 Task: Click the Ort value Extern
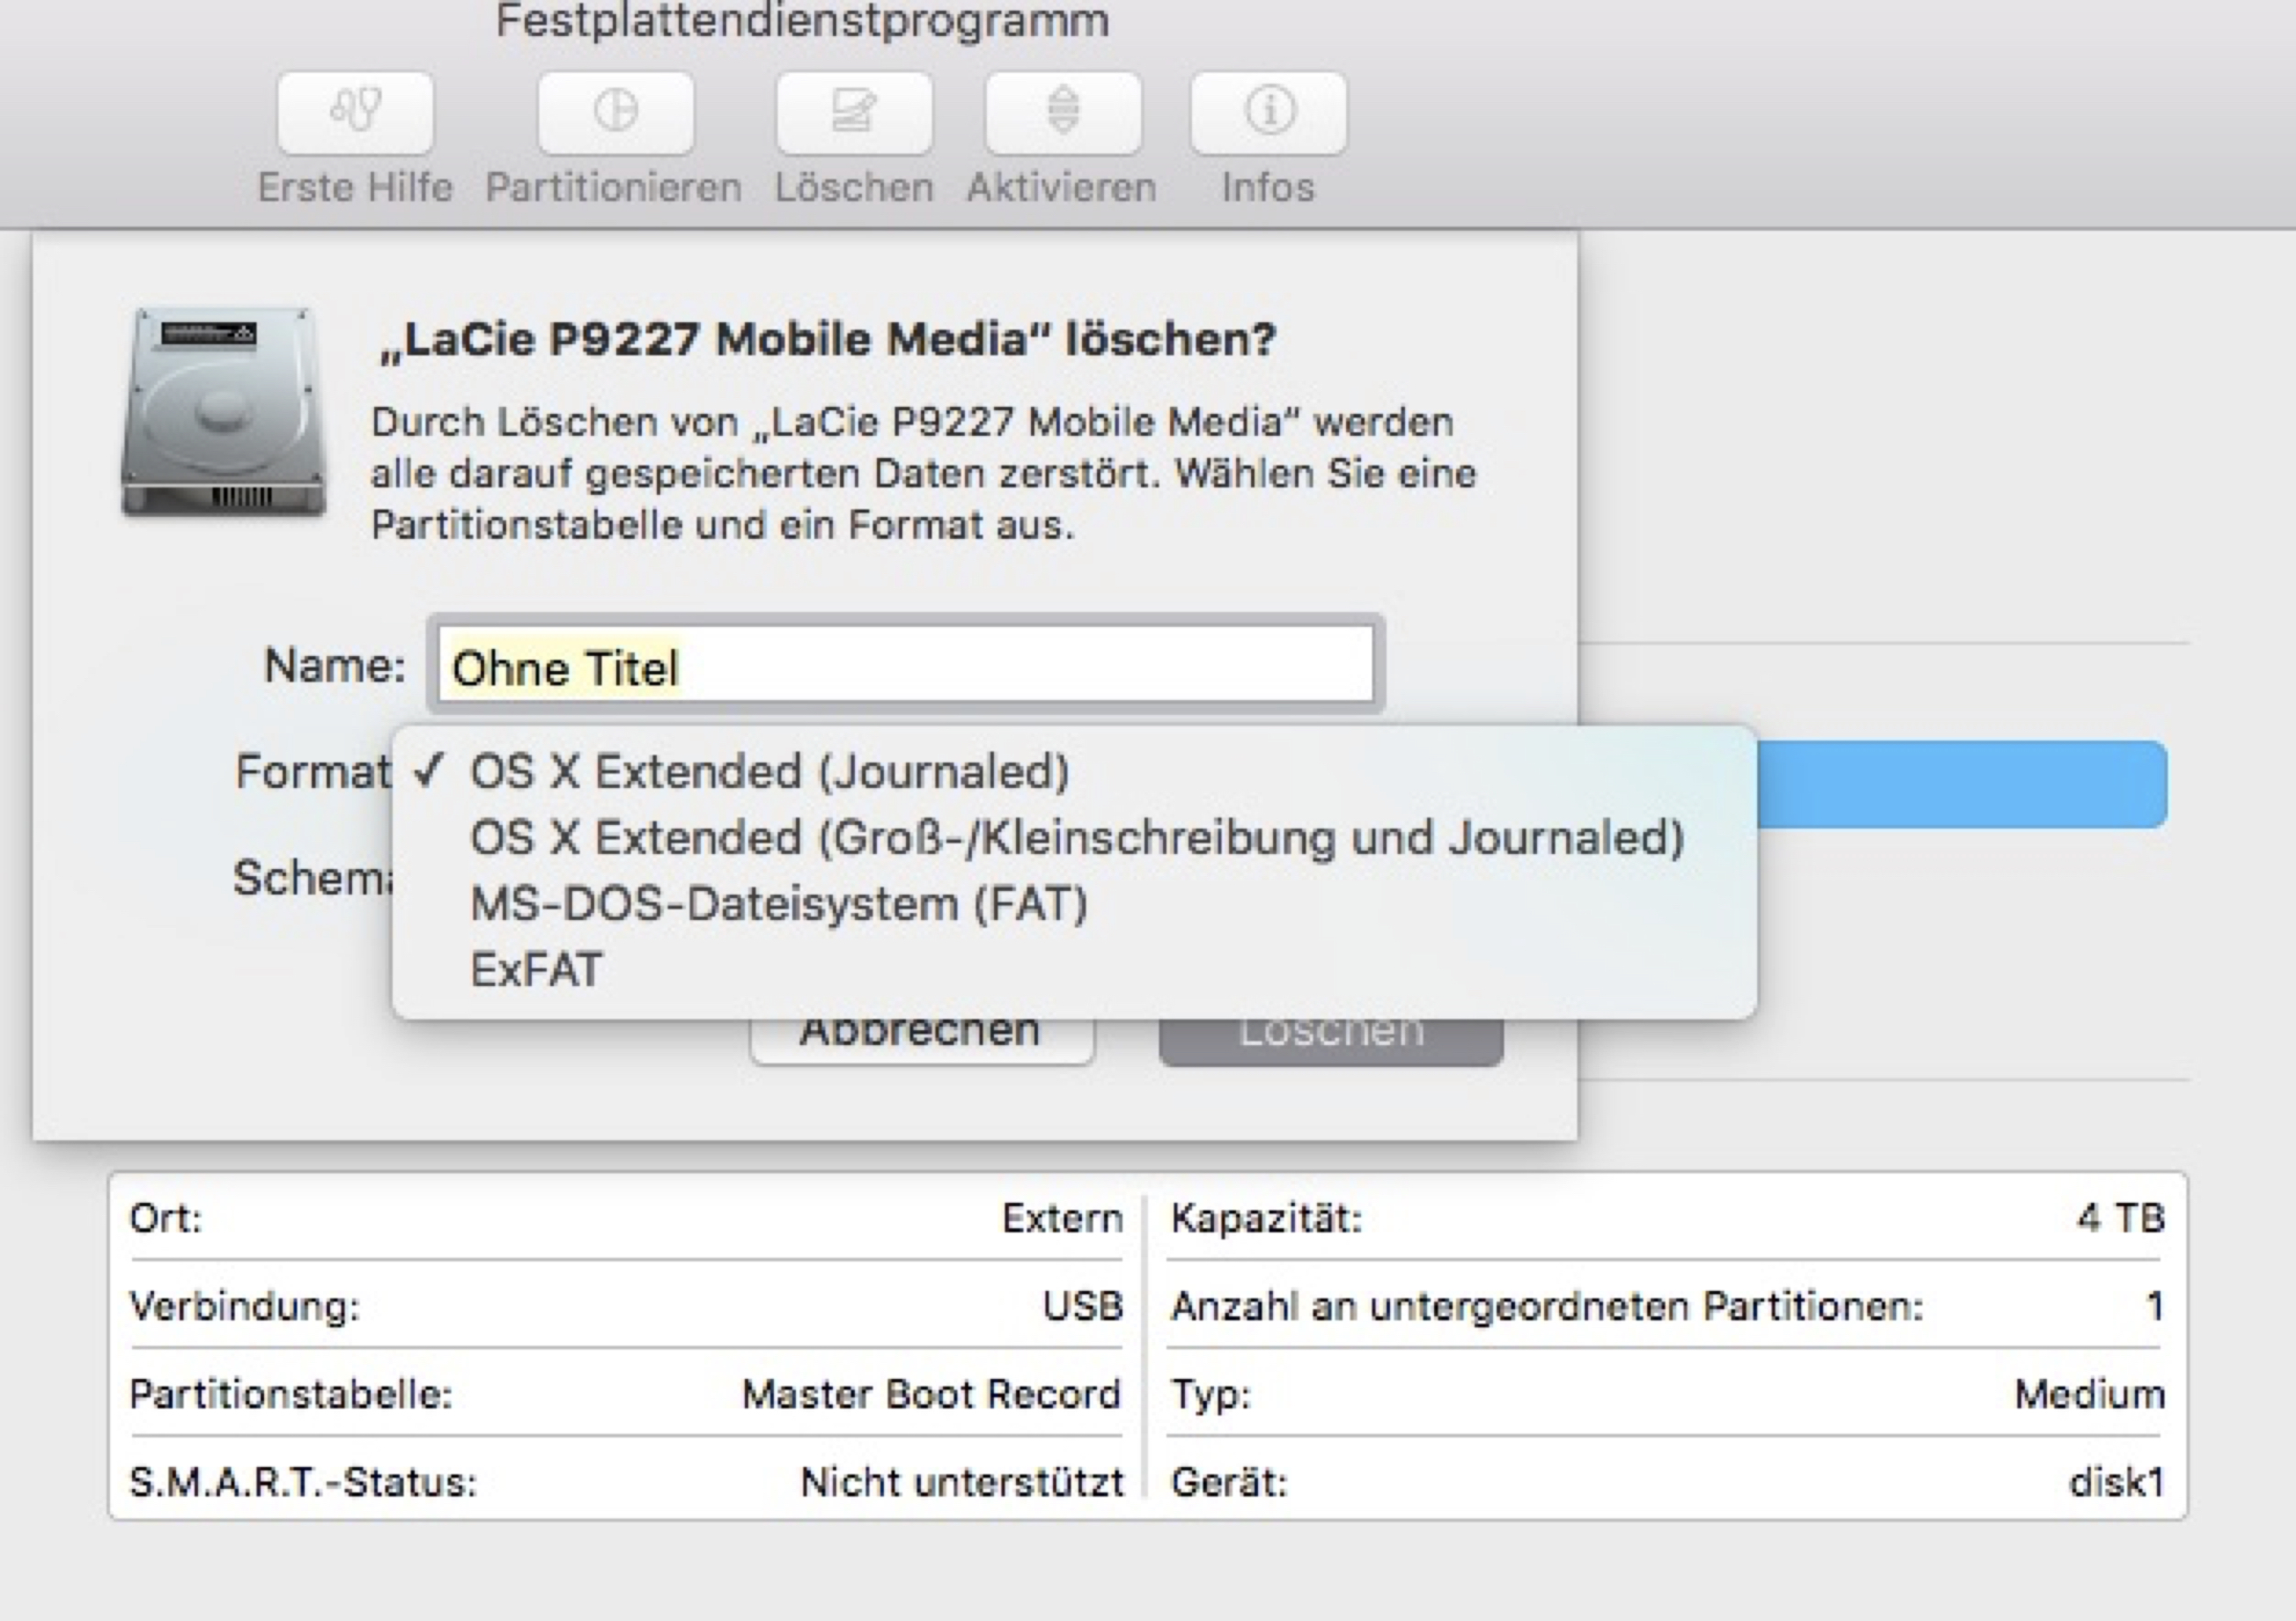(1062, 1218)
